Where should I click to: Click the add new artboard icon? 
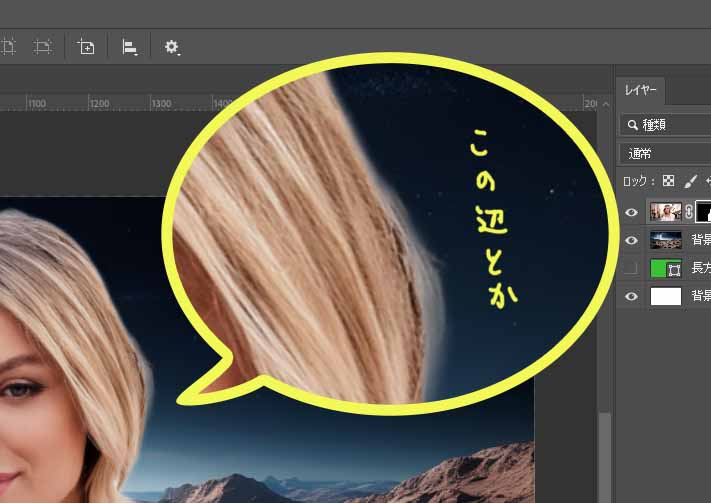[86, 46]
